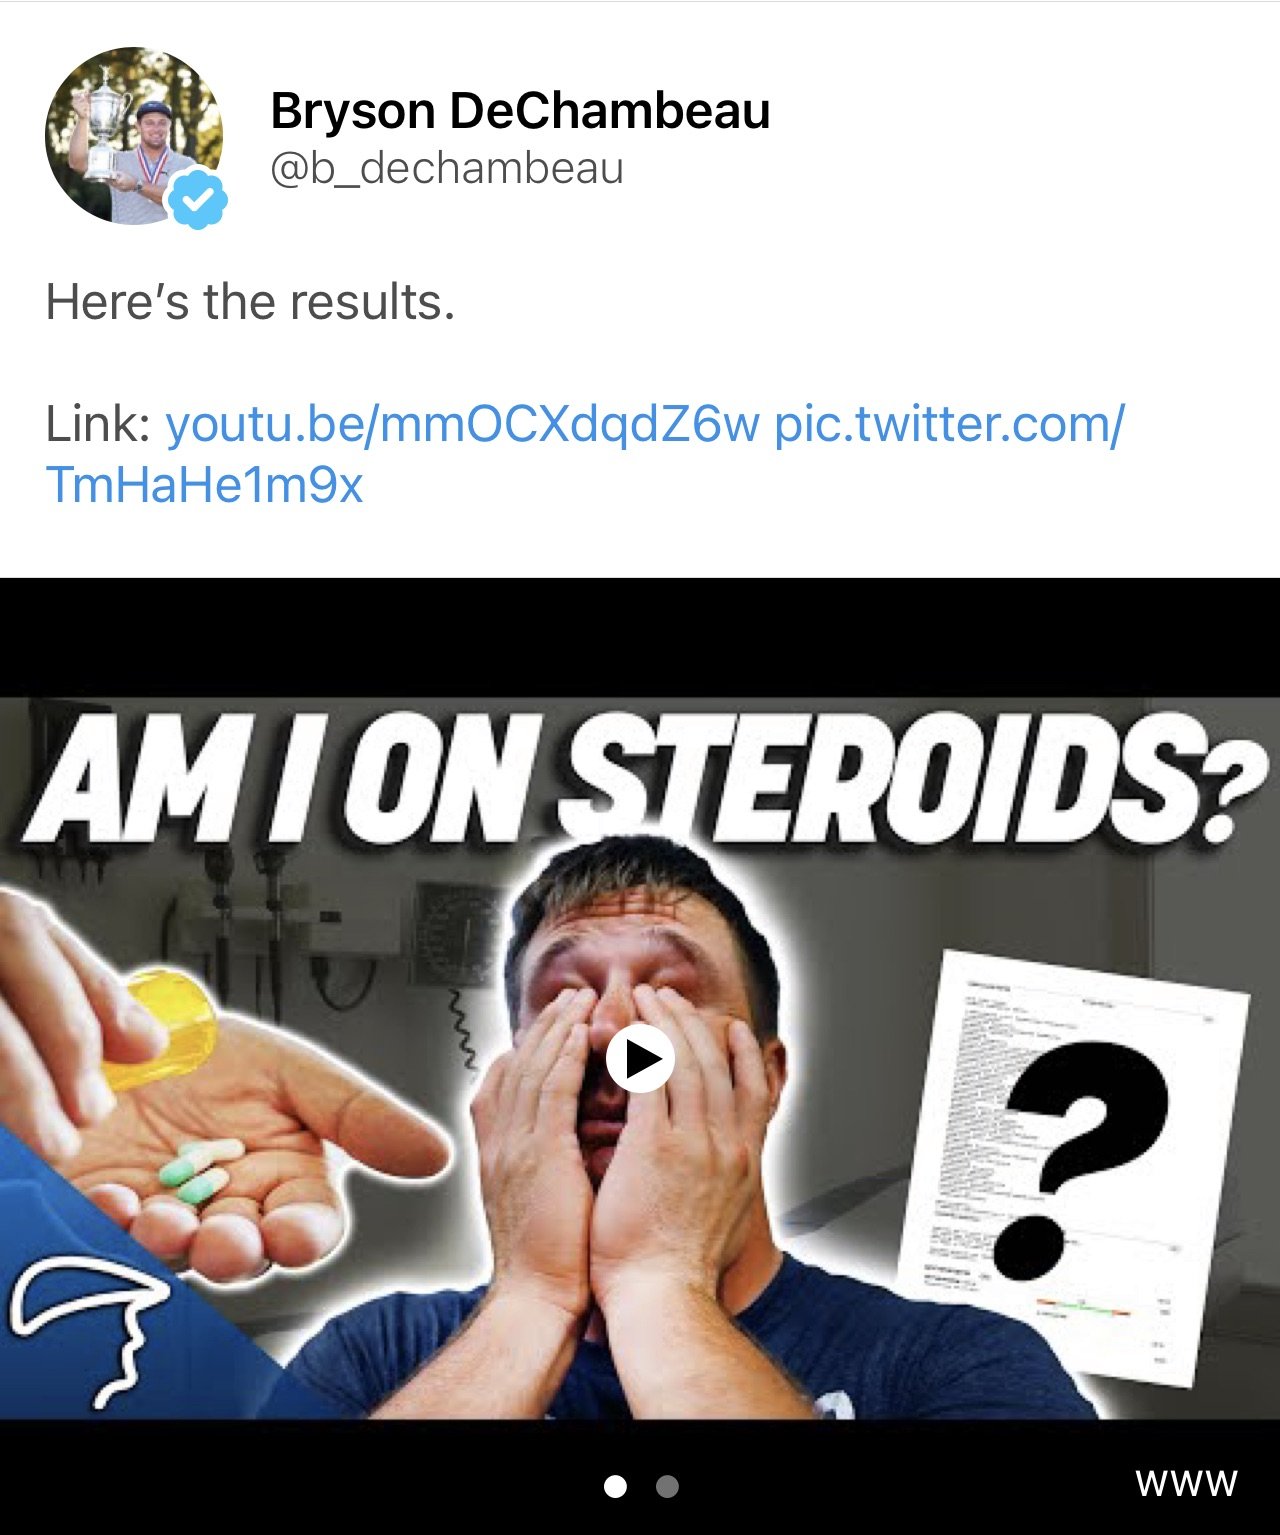Tap the "Here's the results." tweet text
Image resolution: width=1280 pixels, height=1535 pixels.
250,302
